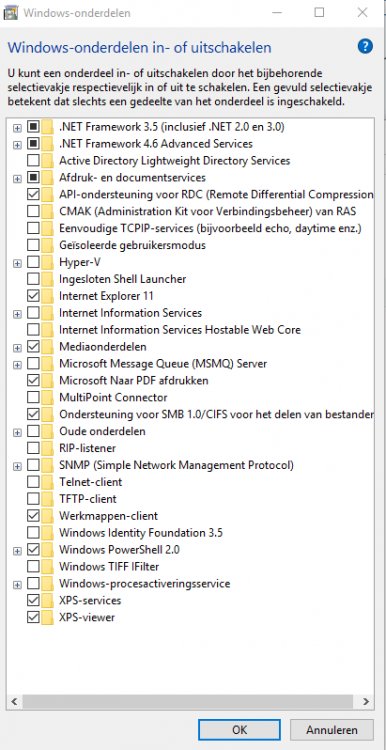The image size is (386, 750).
Task: Click the Annuleren button
Action: click(x=332, y=730)
